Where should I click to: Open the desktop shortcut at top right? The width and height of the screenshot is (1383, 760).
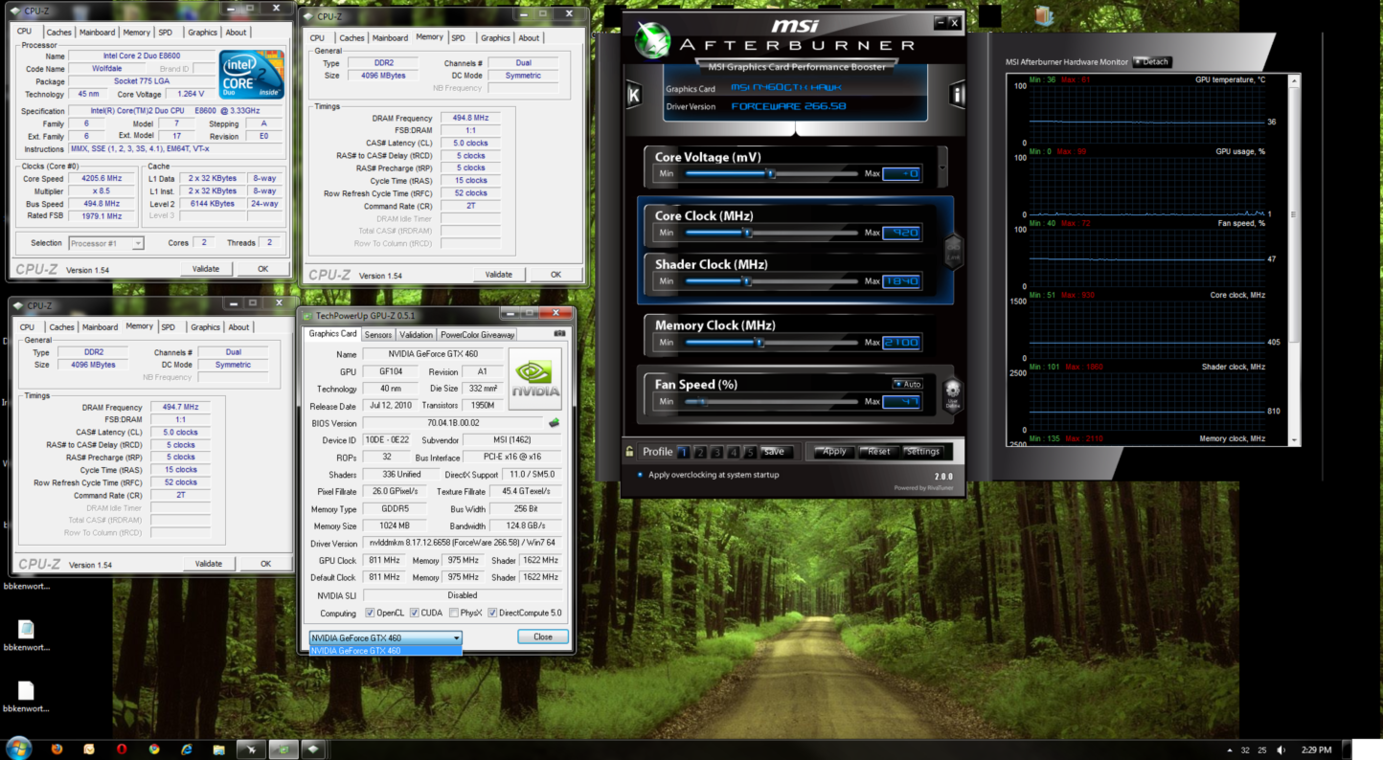[x=1044, y=16]
